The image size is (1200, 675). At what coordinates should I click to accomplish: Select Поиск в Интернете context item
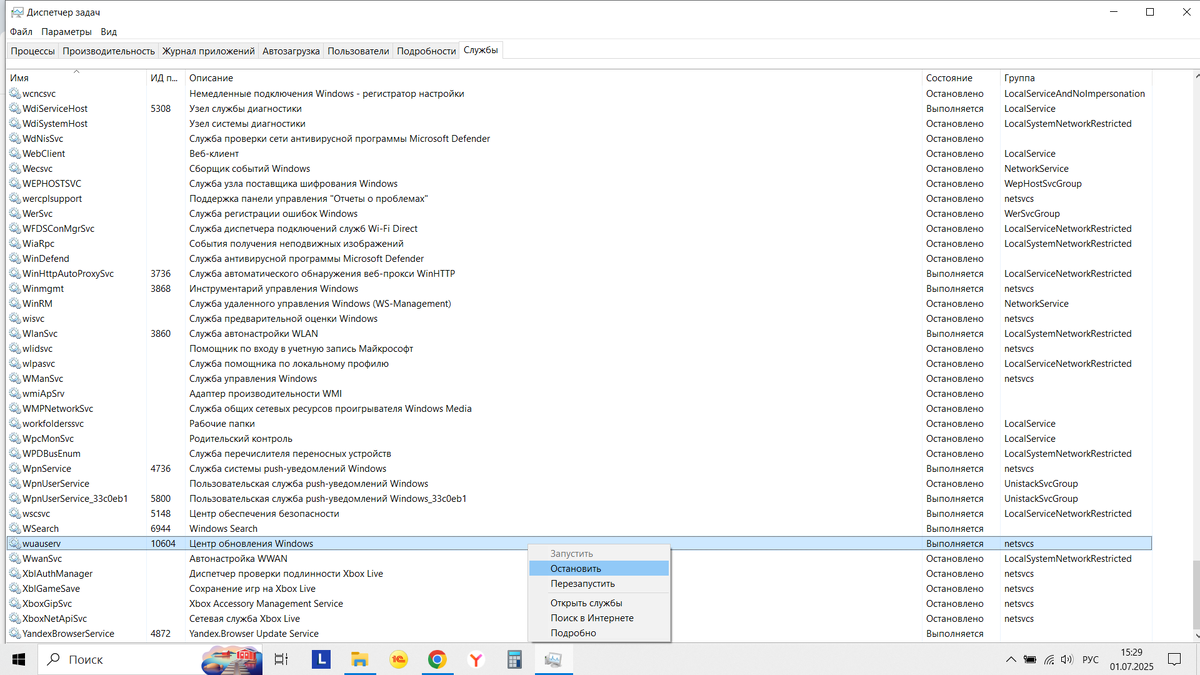click(599, 618)
